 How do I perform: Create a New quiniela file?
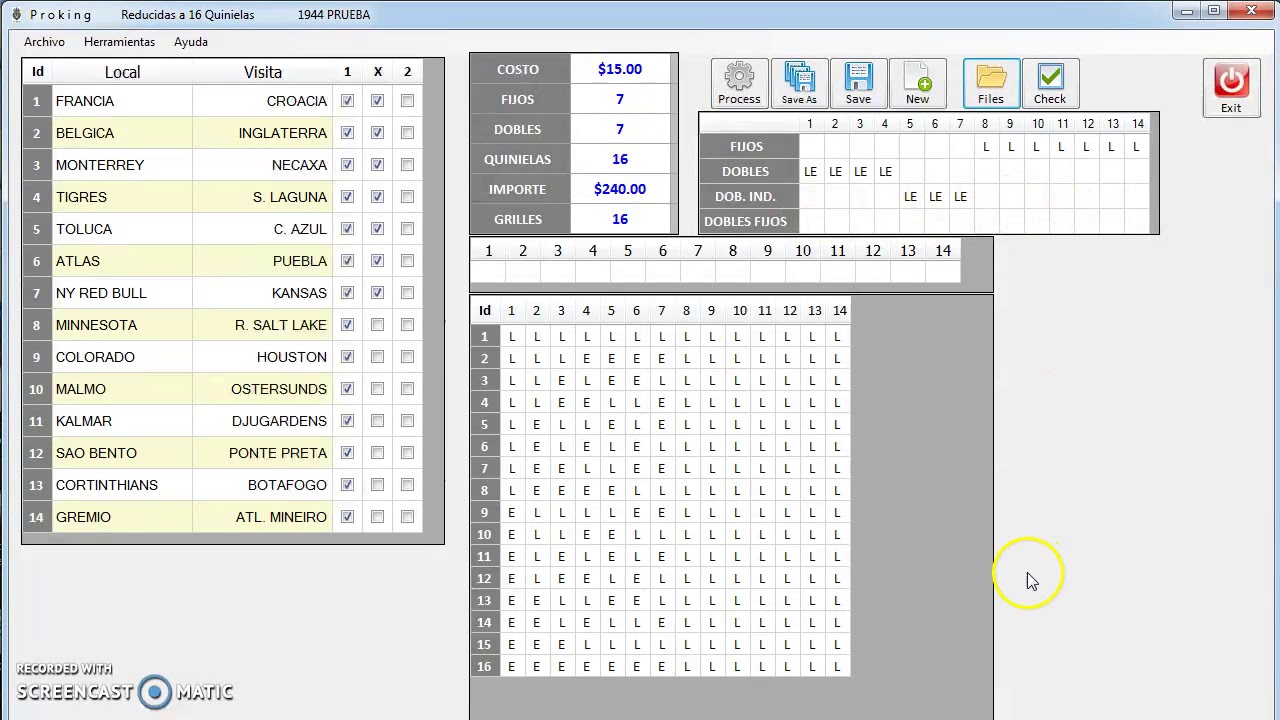[x=917, y=83]
